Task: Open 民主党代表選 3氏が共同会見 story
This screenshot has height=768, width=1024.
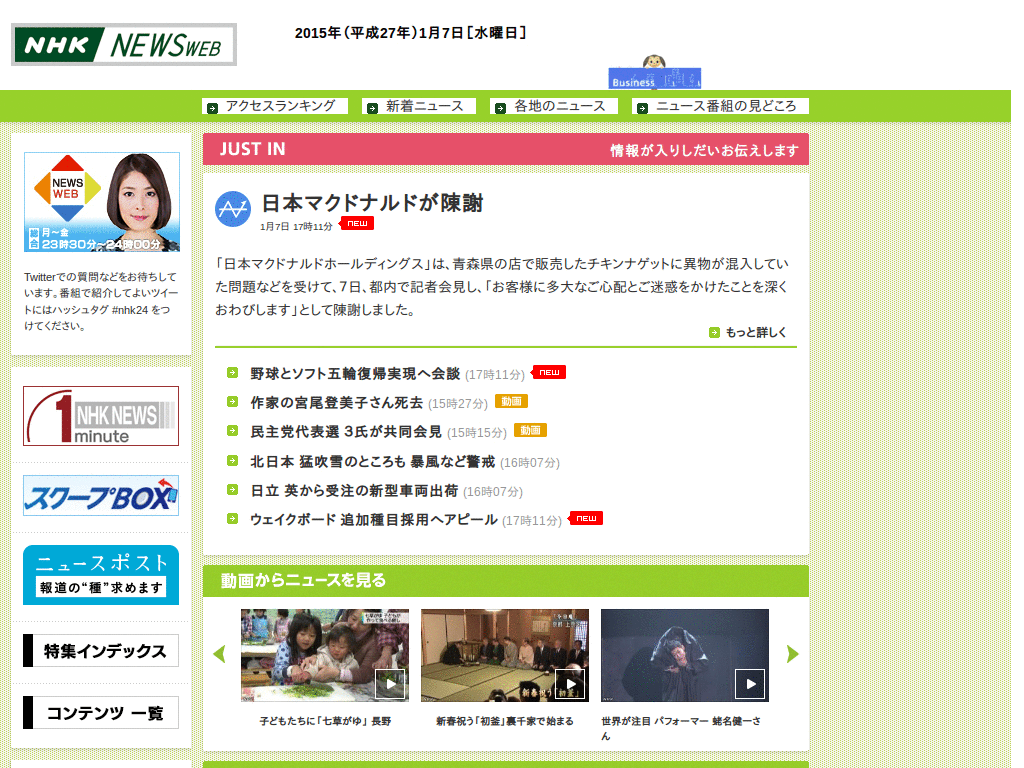Action: 346,432
